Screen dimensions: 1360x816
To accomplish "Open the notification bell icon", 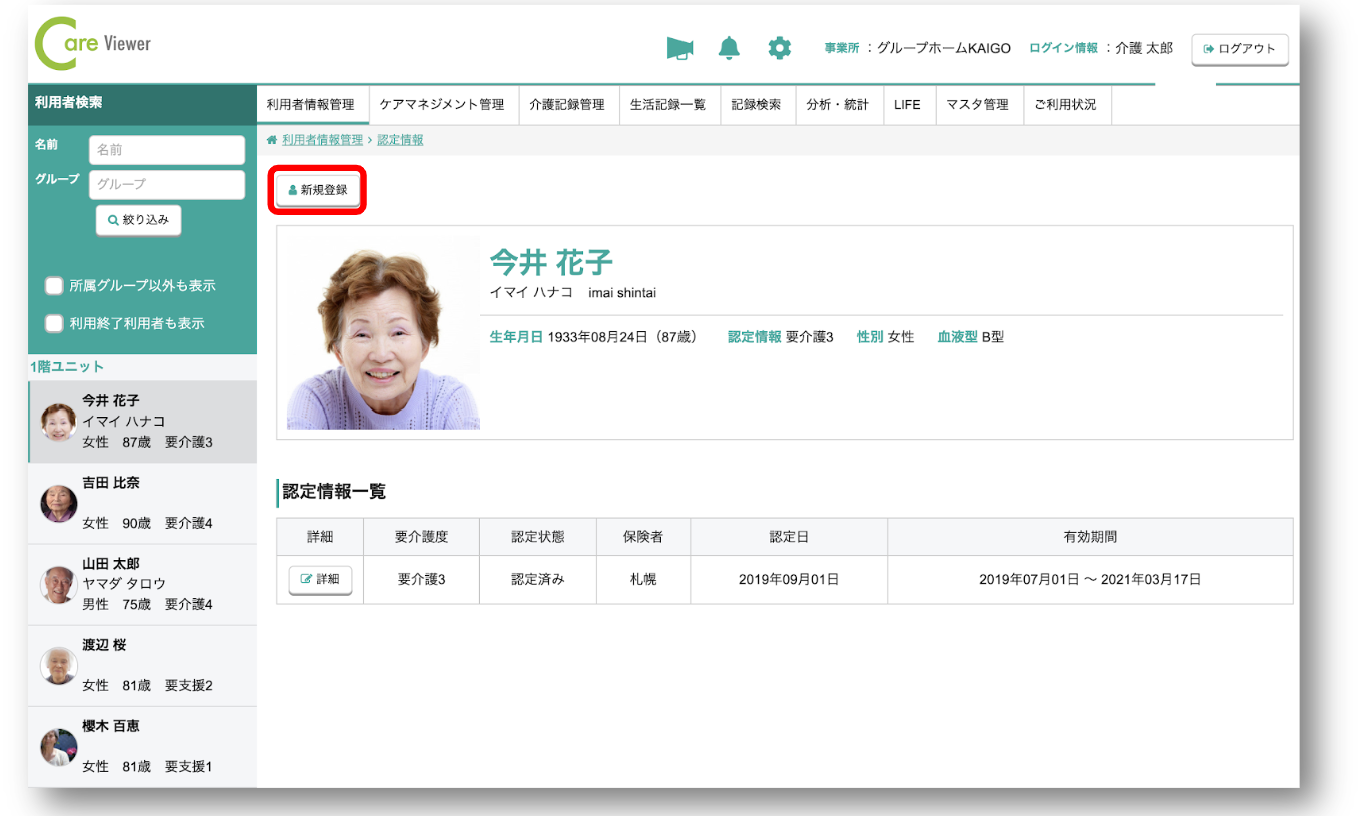I will [729, 48].
